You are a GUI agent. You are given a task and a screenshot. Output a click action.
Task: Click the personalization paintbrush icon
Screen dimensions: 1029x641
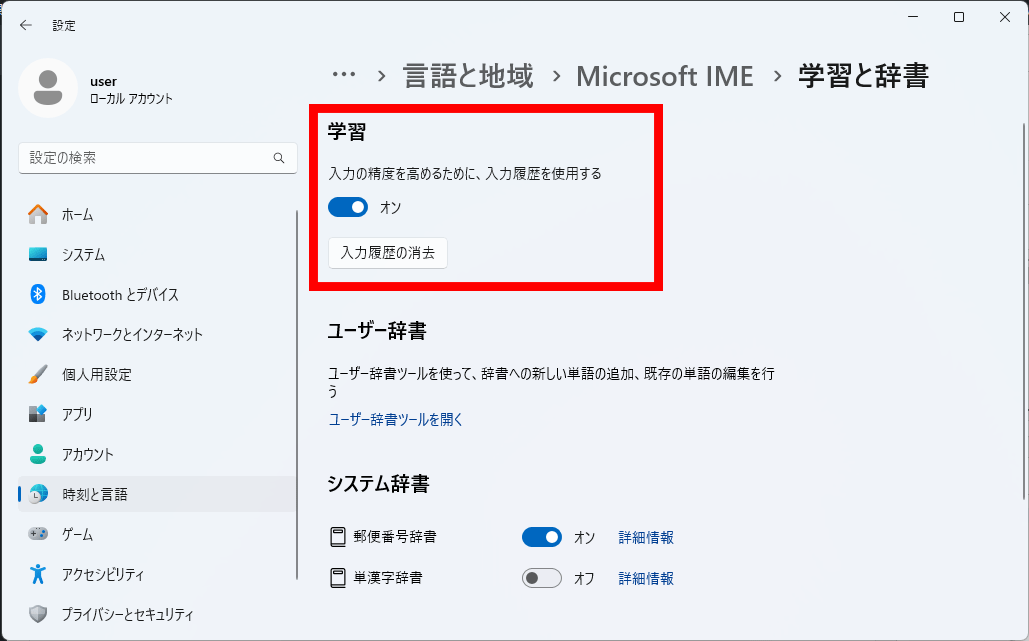[x=38, y=374]
